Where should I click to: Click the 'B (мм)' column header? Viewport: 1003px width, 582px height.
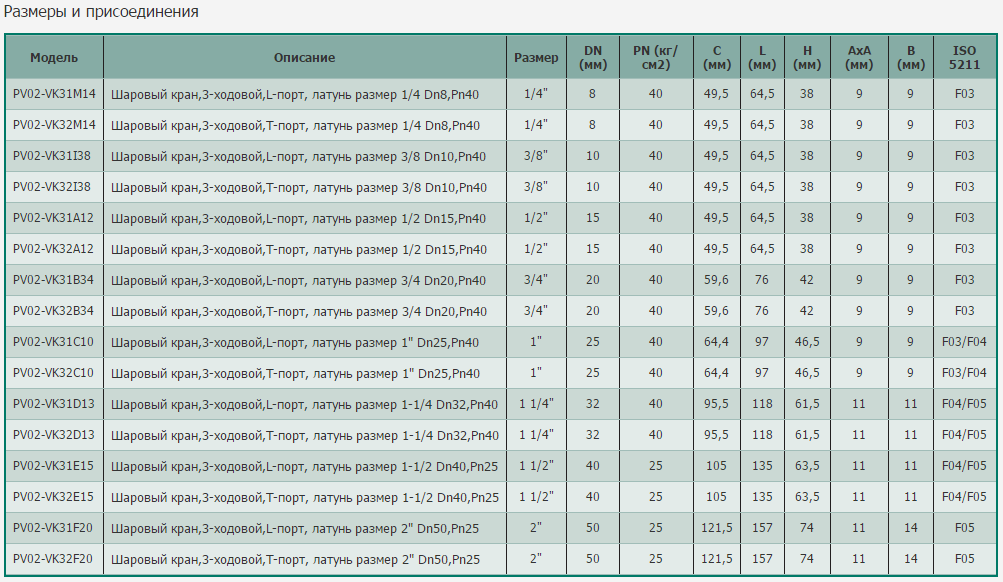(911, 58)
